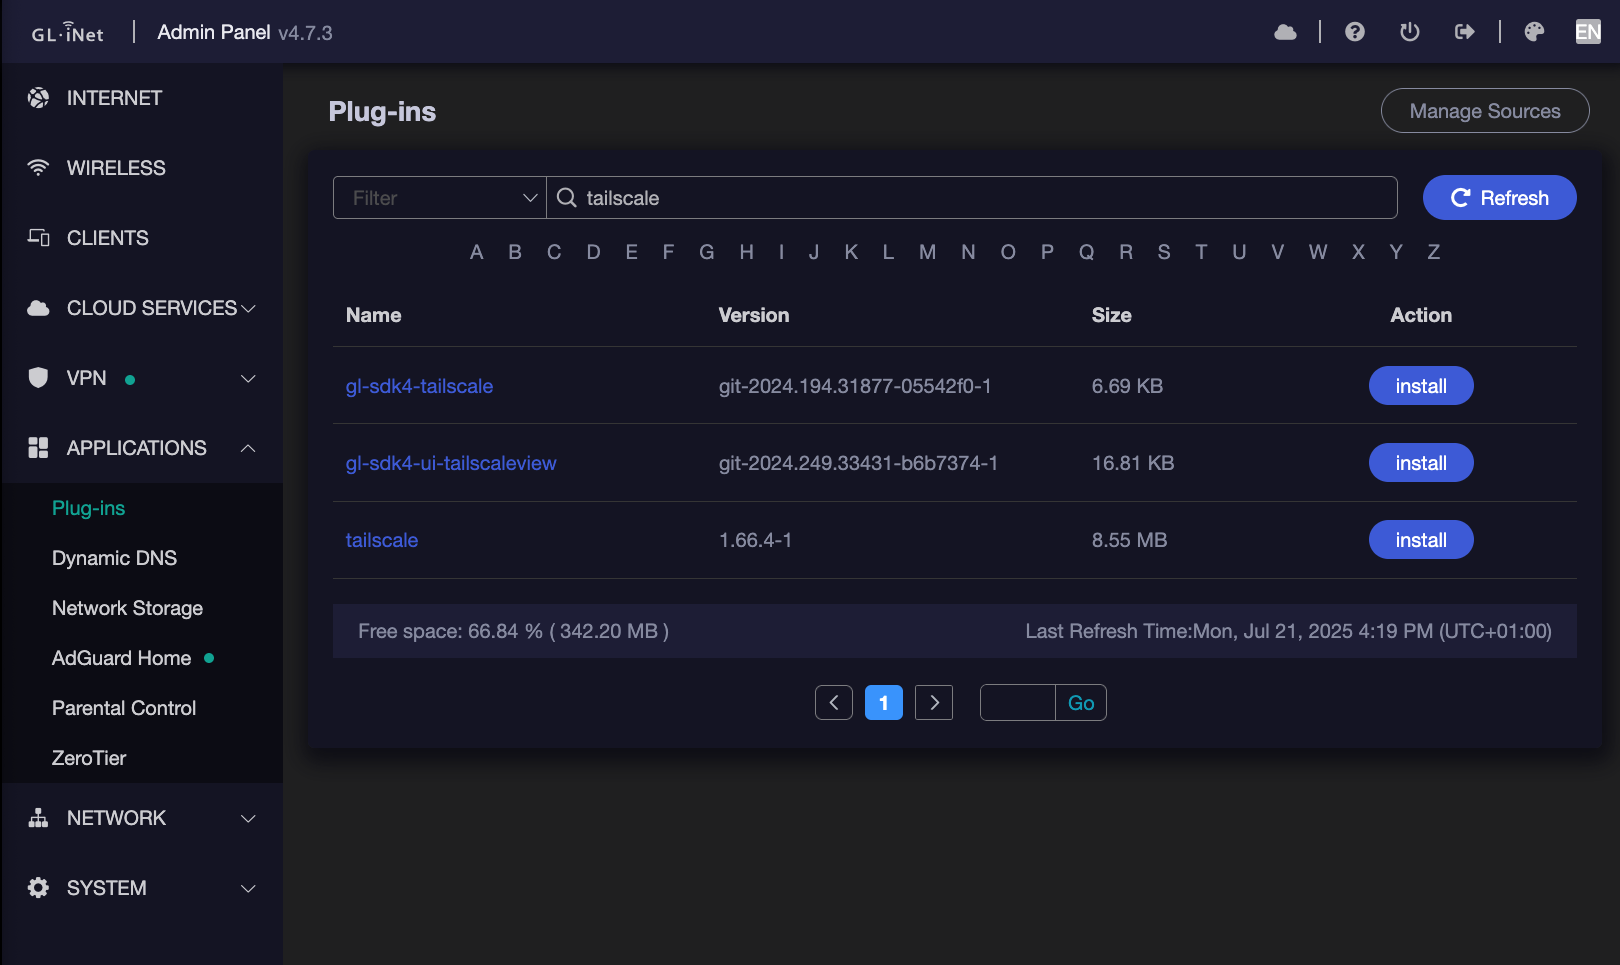Click the search field containing tailscale
1620x965 pixels.
pos(972,198)
